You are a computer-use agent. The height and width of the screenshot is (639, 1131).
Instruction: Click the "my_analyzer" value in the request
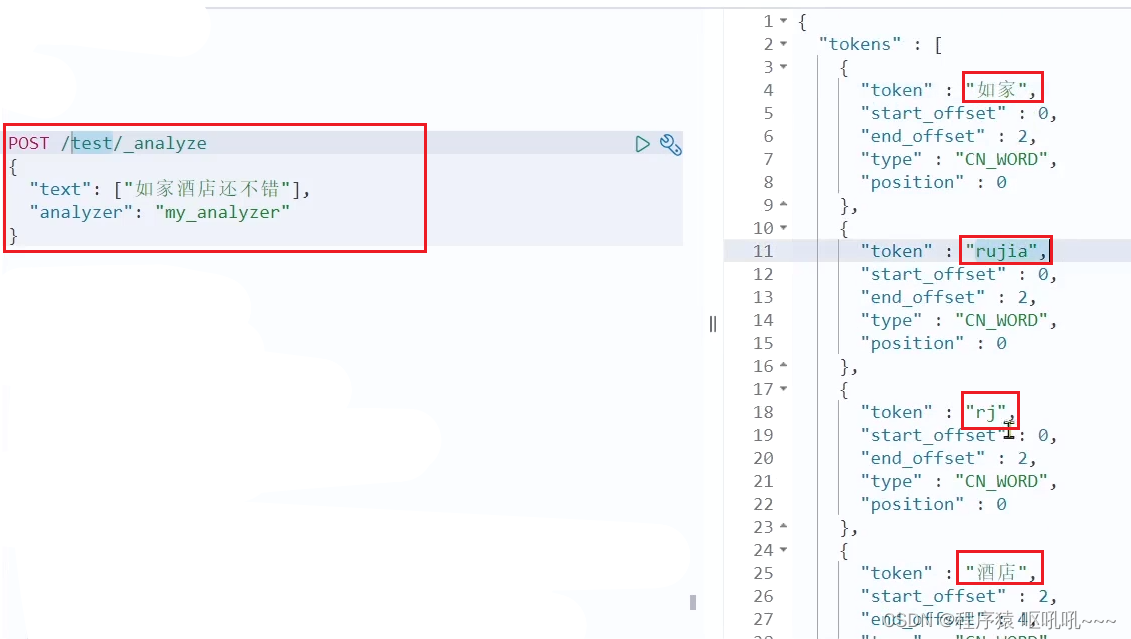(x=221, y=212)
